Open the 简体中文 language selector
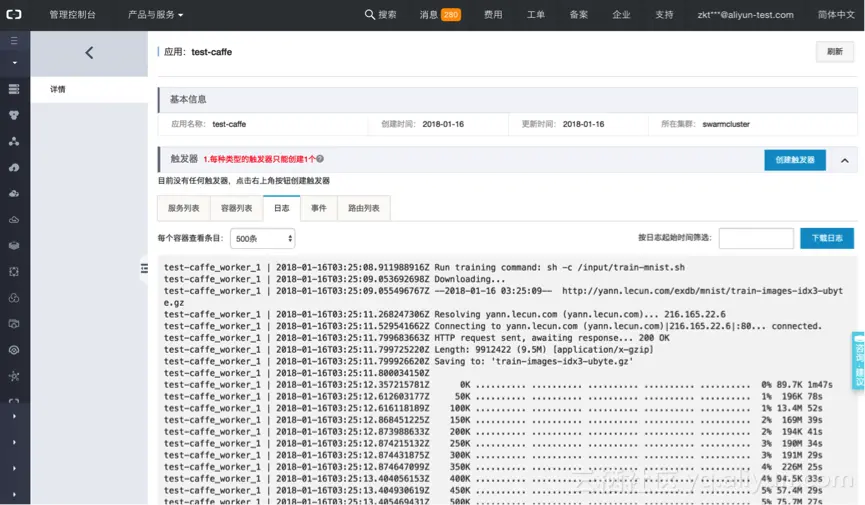 coord(836,15)
